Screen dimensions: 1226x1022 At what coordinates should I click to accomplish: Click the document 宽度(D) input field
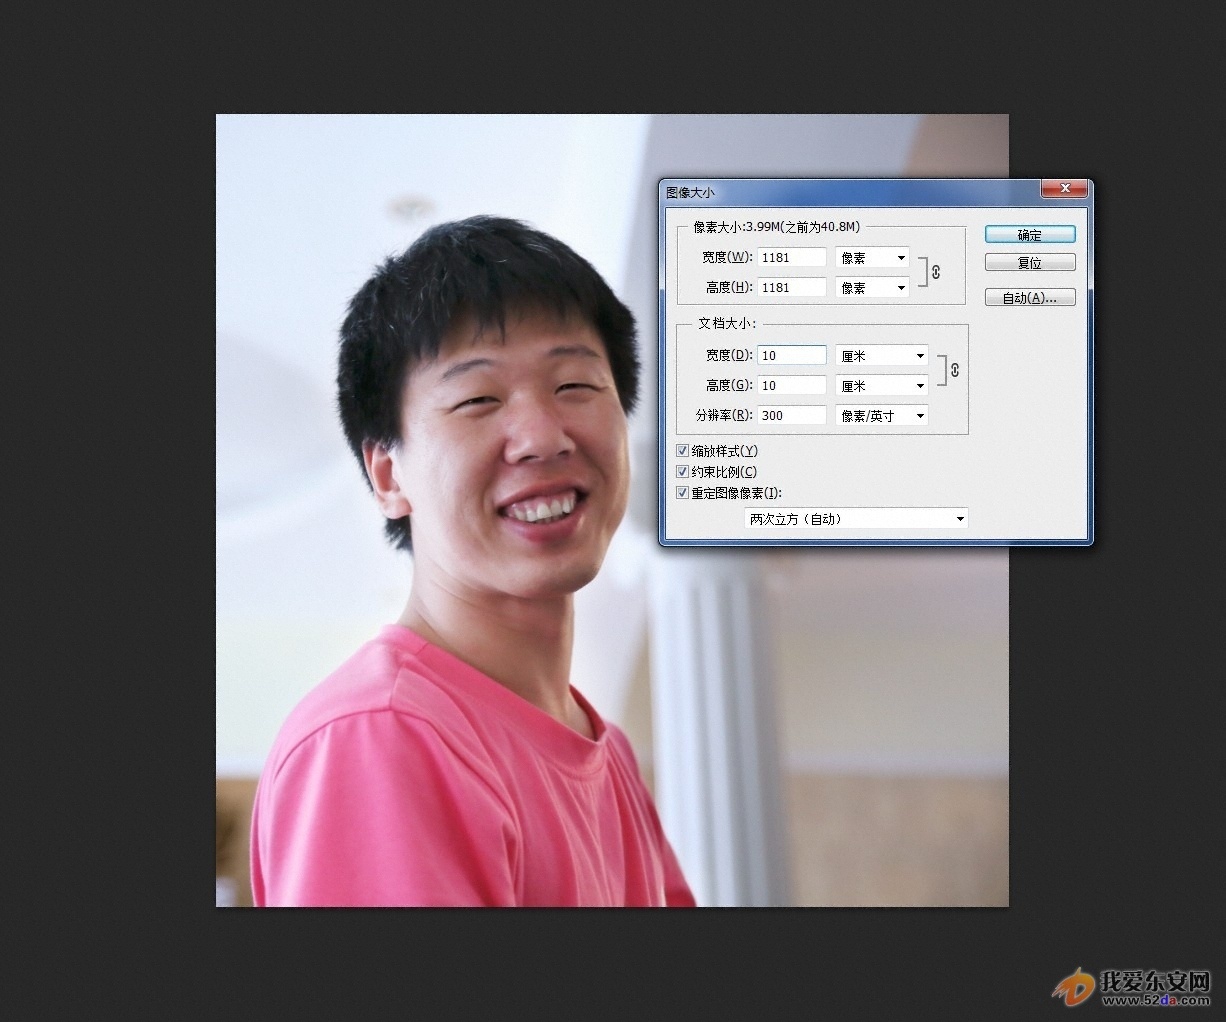pos(792,355)
